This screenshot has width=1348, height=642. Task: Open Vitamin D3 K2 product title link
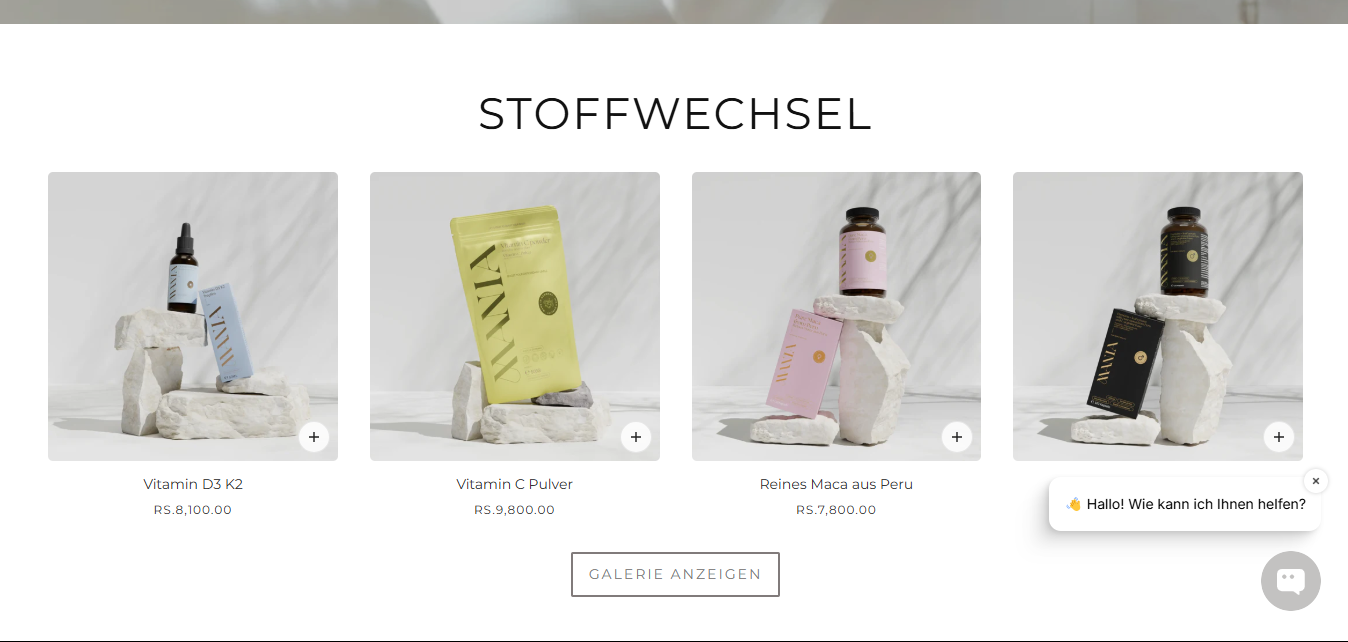coord(193,484)
